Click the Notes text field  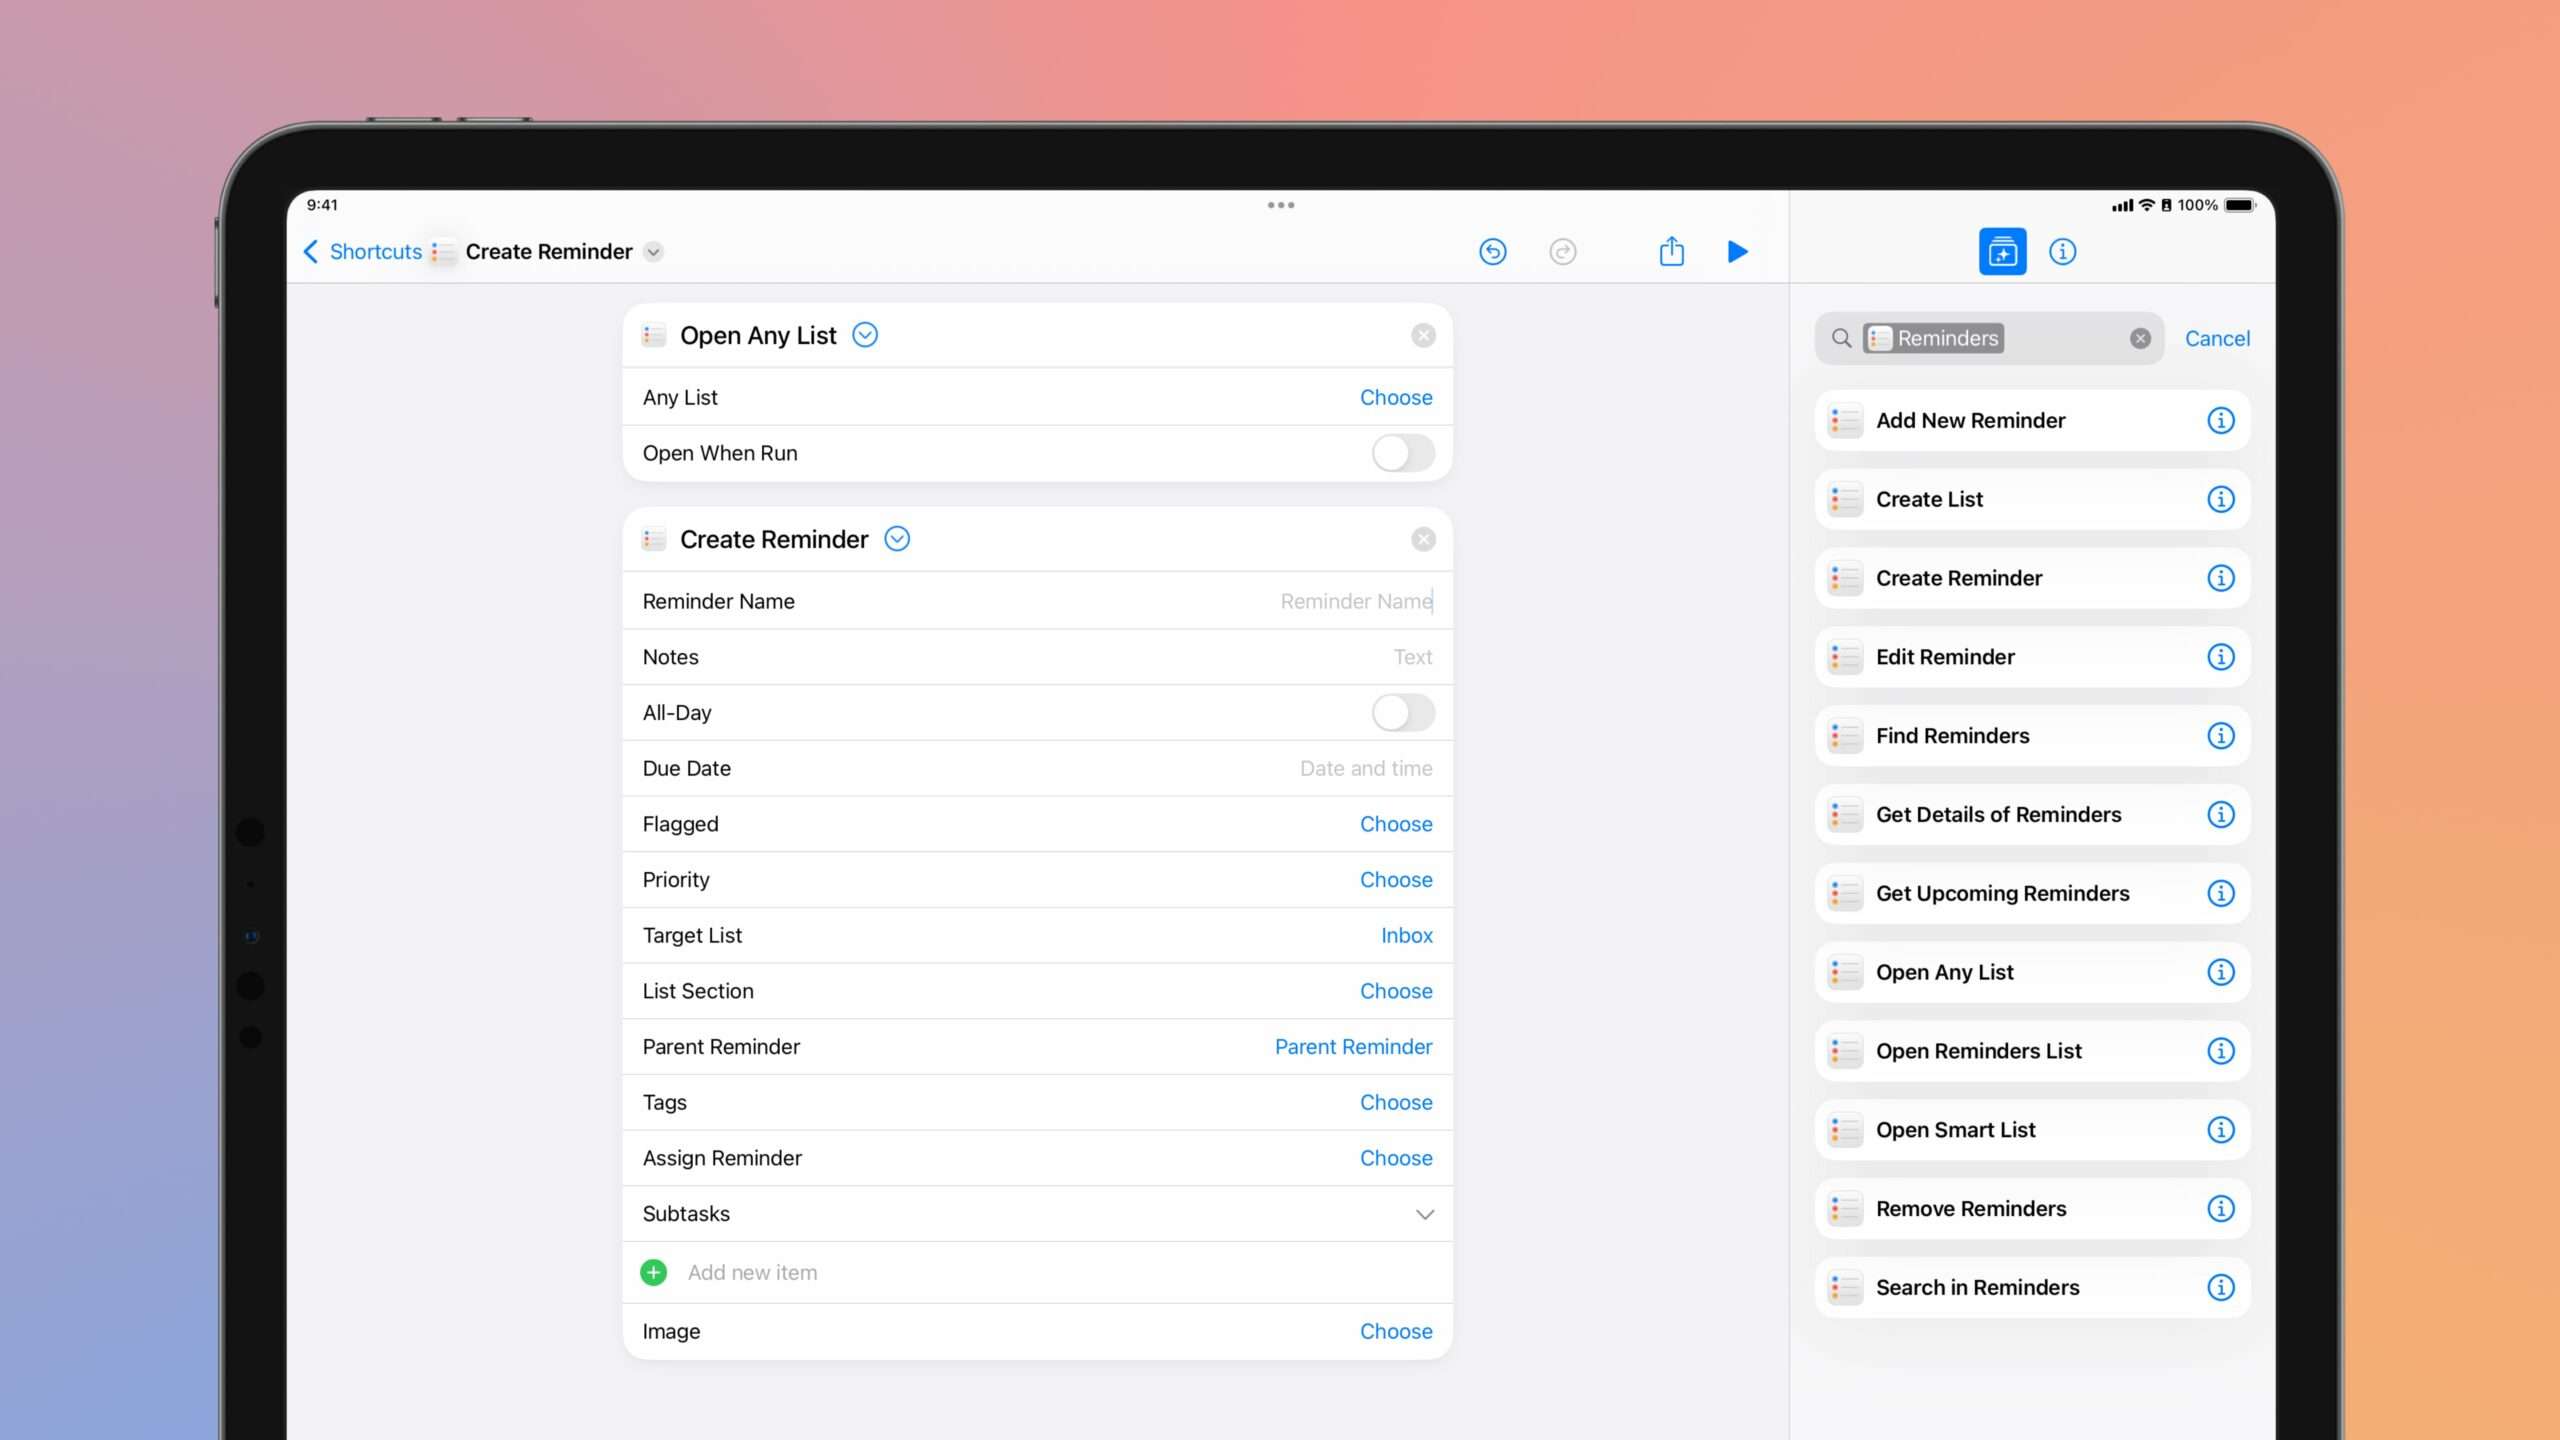point(1412,657)
